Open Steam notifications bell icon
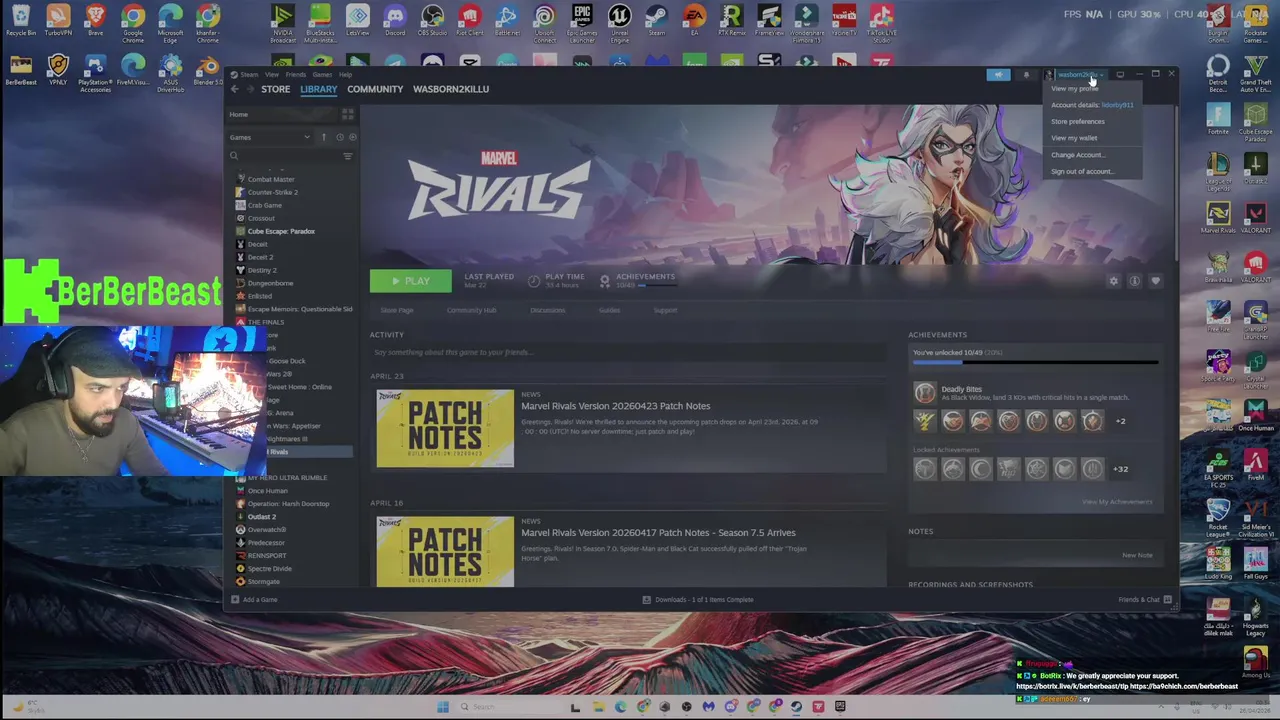This screenshot has height=720, width=1280. point(1026,74)
